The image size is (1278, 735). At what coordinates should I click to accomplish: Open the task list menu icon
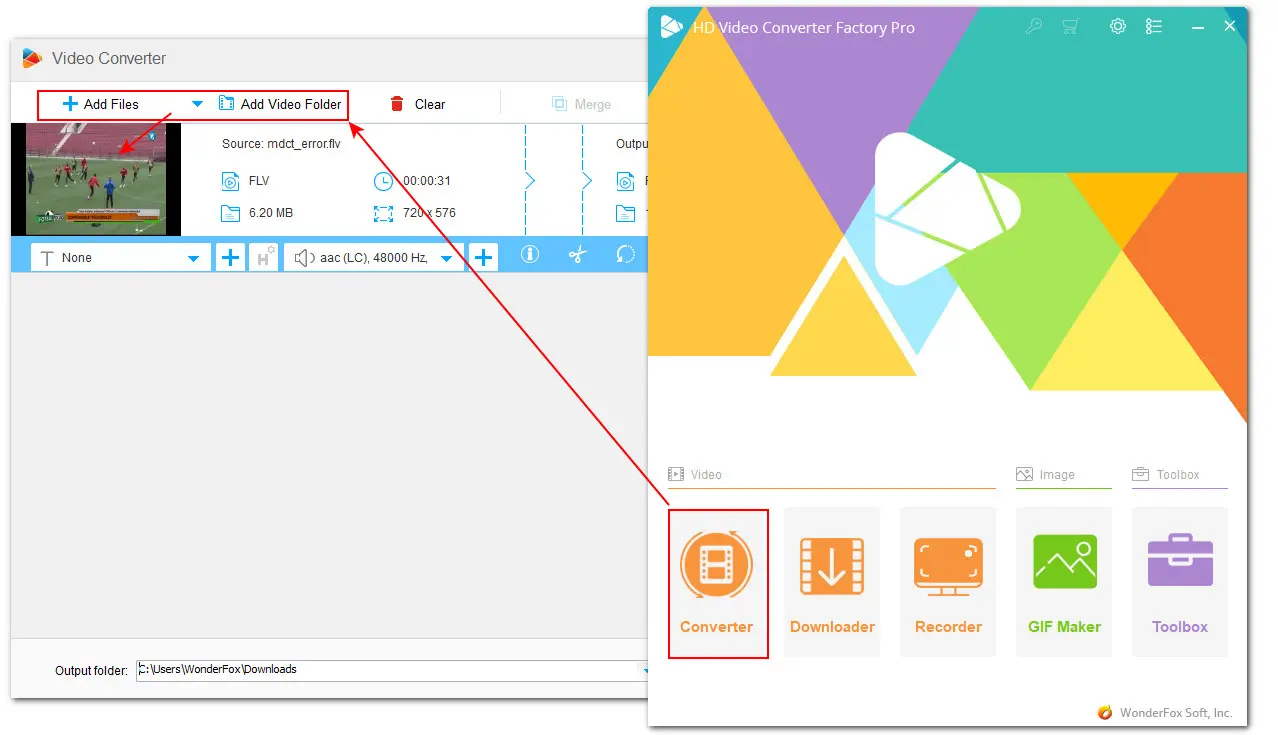coord(1154,27)
